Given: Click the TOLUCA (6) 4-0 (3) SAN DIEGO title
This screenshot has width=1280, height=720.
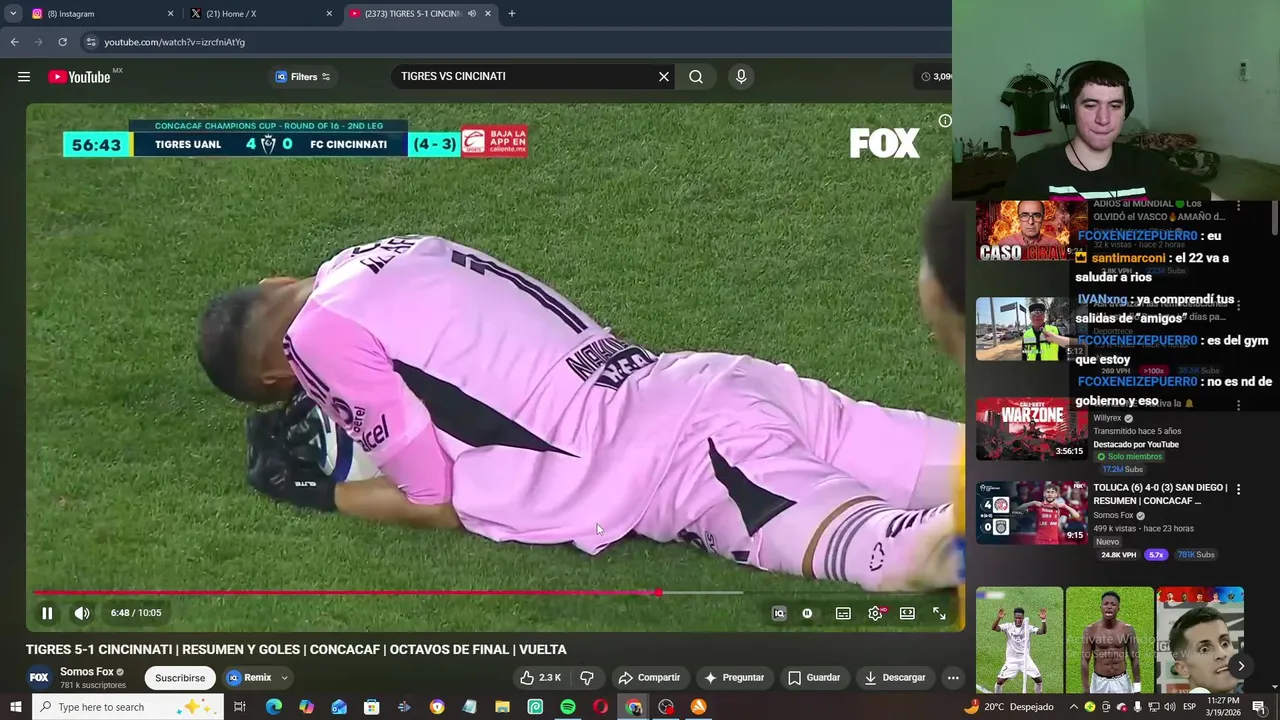Looking at the screenshot, I should click(1160, 494).
